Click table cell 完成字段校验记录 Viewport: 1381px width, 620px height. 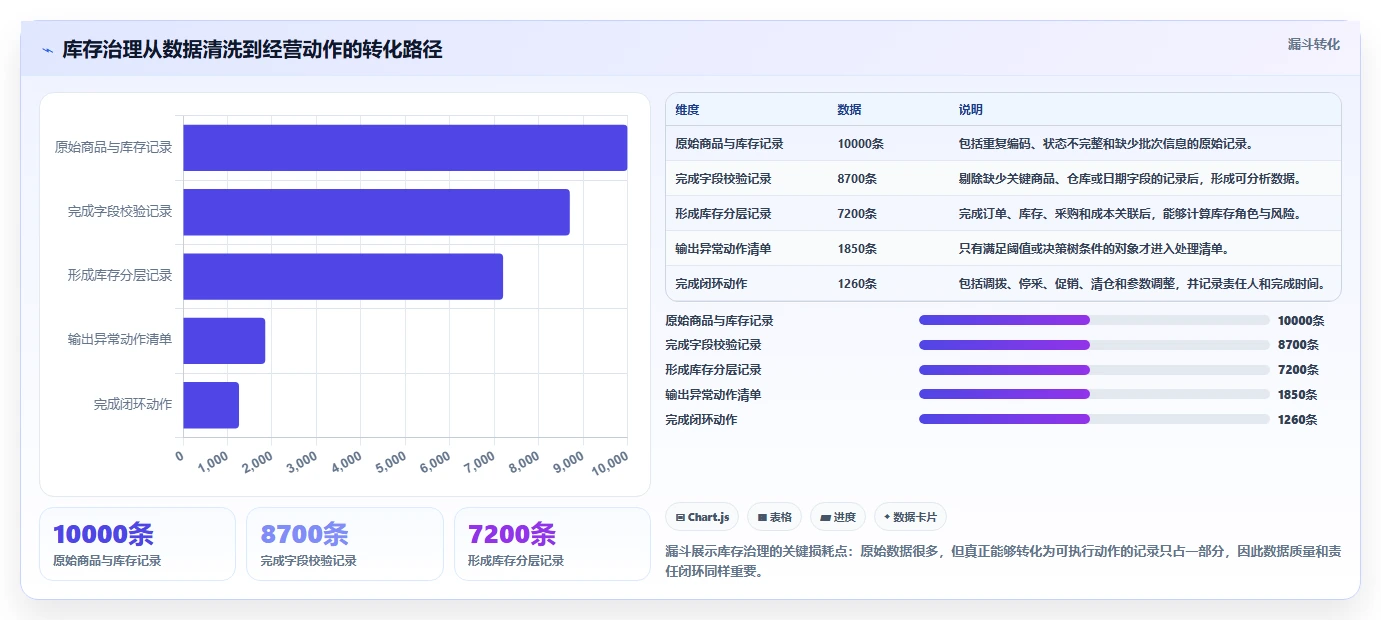click(x=723, y=178)
